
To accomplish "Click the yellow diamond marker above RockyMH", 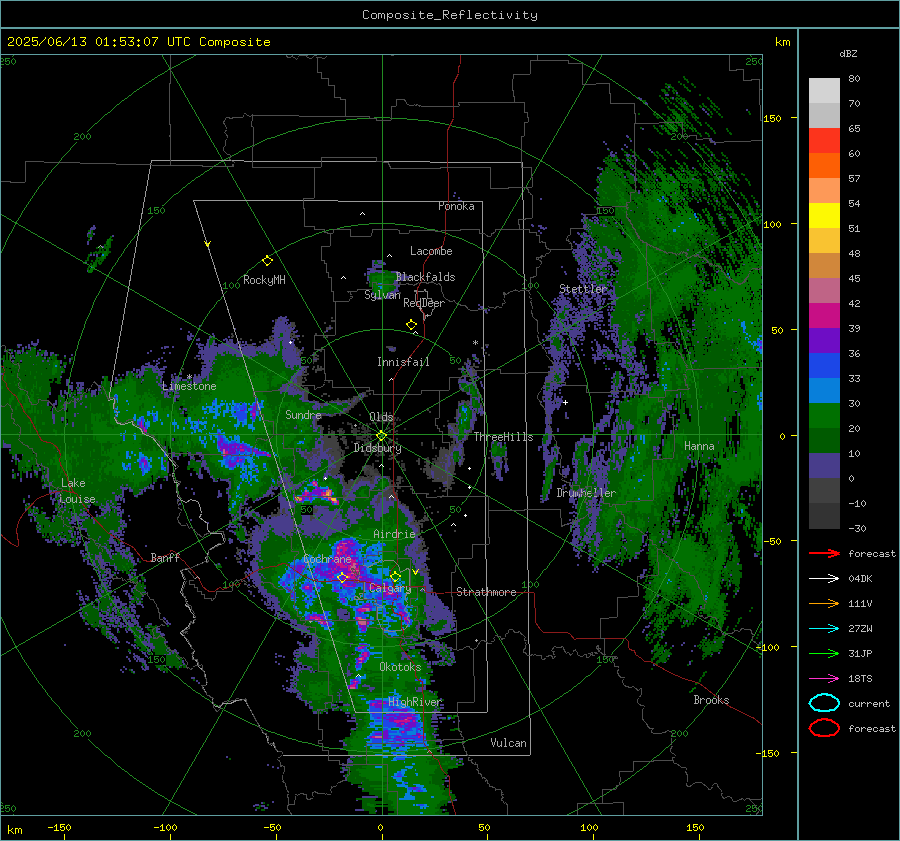I will tap(267, 261).
